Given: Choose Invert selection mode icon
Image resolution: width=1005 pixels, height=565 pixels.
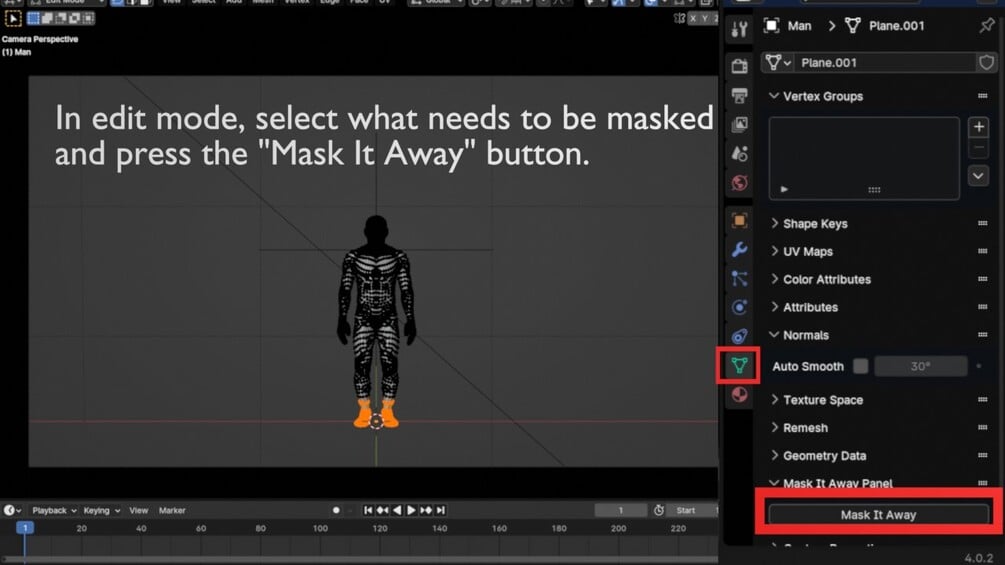Looking at the screenshot, I should click(x=74, y=19).
